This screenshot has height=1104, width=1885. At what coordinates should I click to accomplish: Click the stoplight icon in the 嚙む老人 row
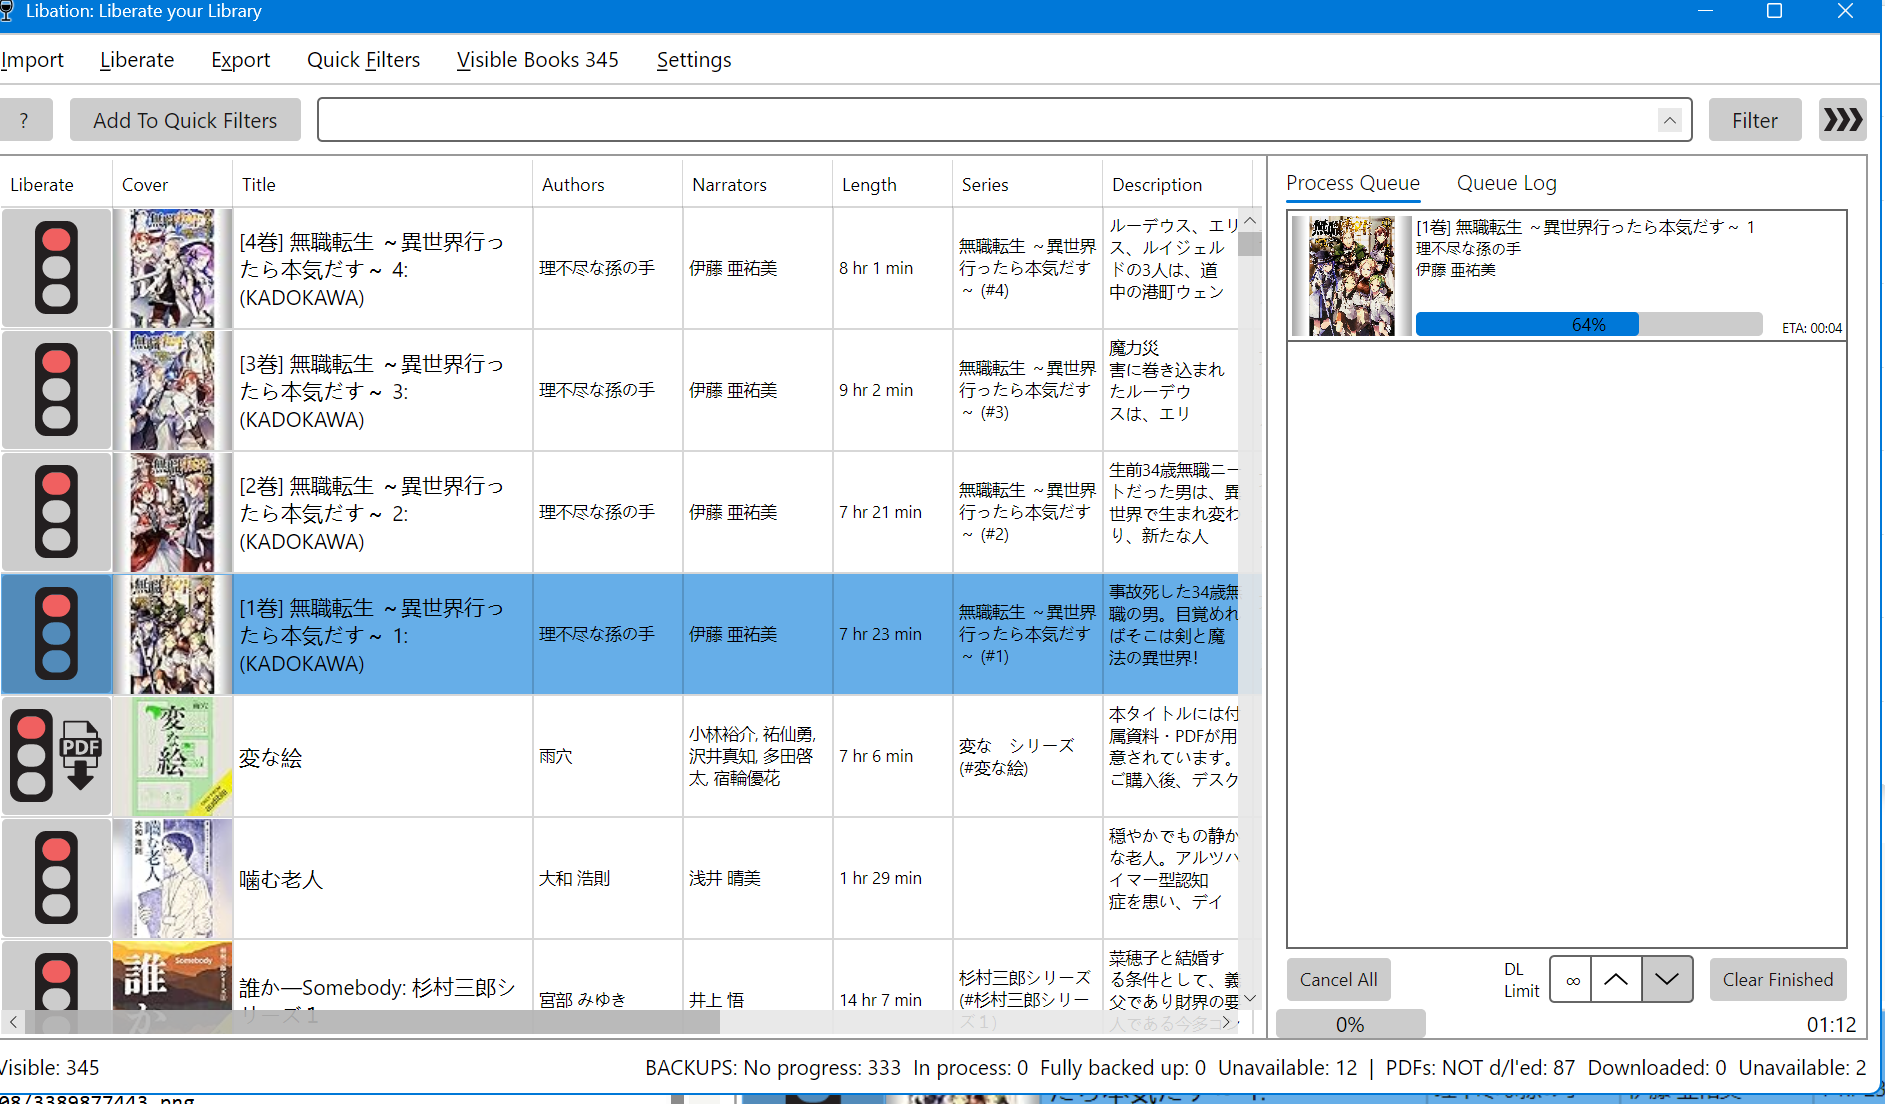point(56,878)
